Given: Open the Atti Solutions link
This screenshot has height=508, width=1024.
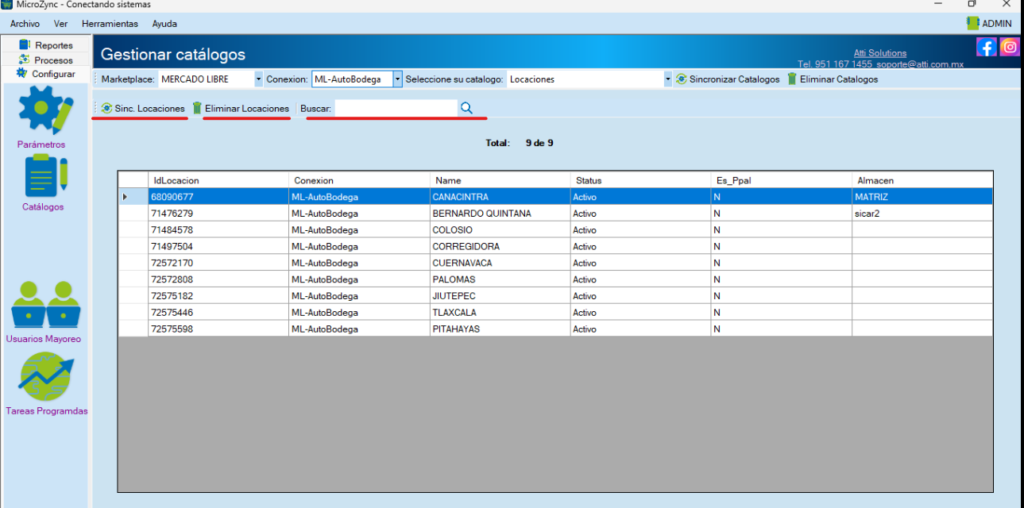Looking at the screenshot, I should tap(880, 53).
